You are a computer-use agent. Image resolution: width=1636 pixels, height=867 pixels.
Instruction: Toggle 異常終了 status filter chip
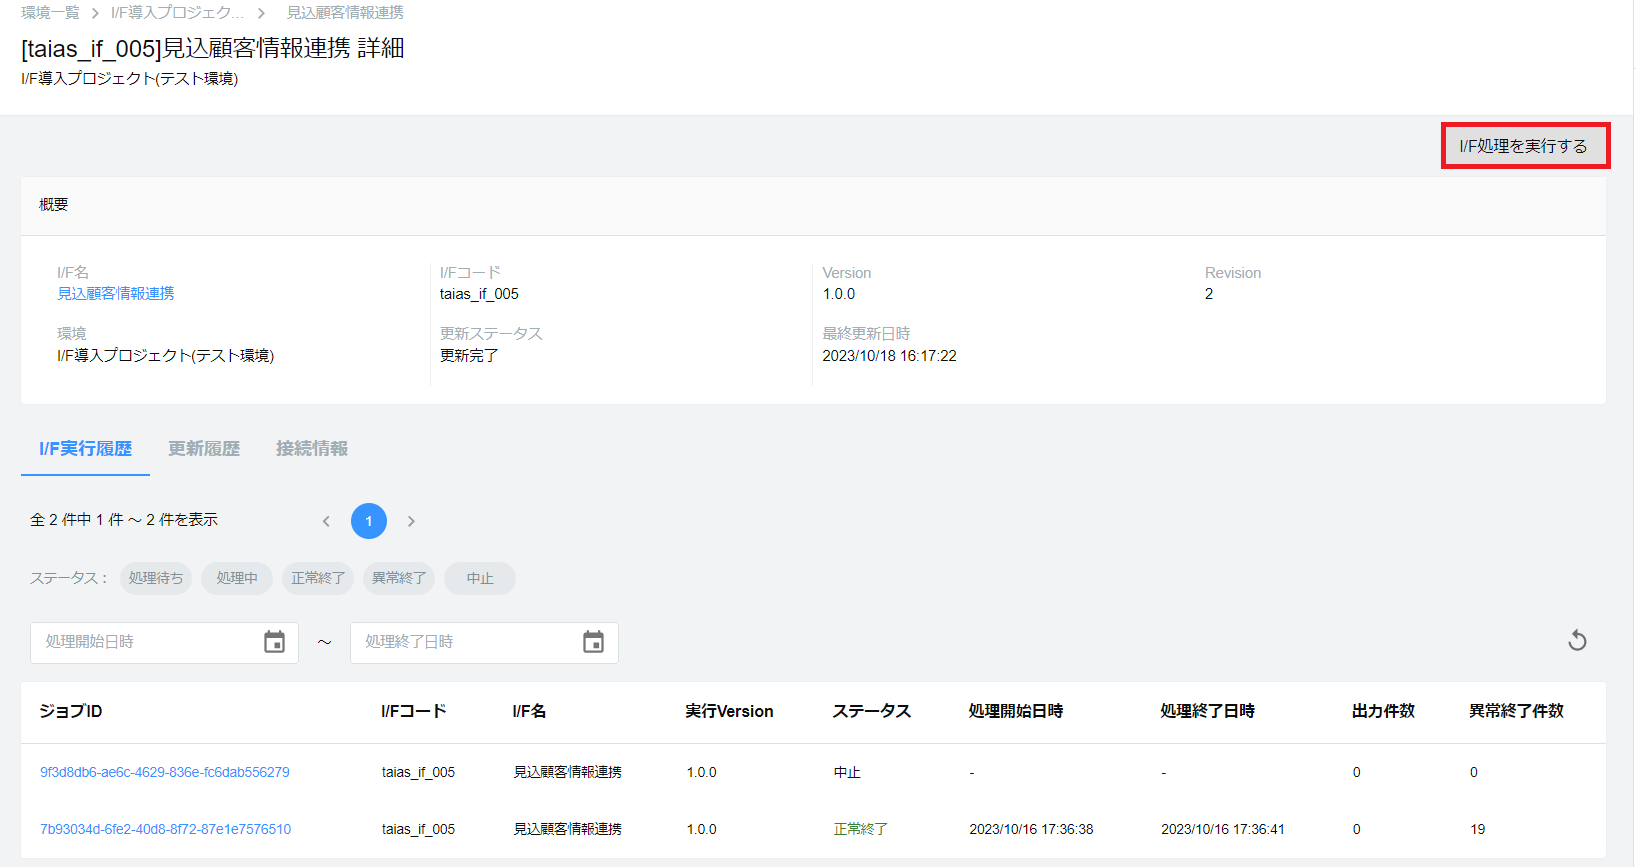tap(399, 578)
